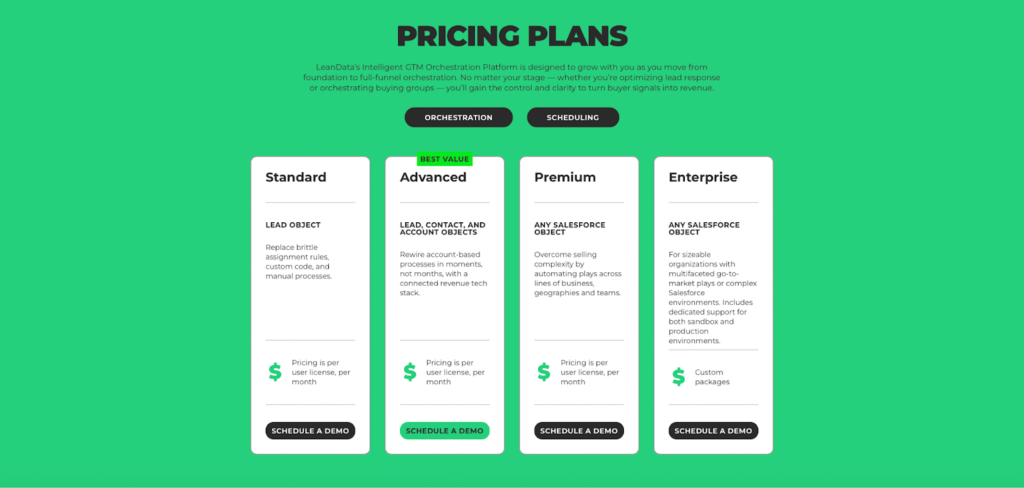Switch to the Scheduling tab
Viewport: 1024px width, 488px height.
573,117
